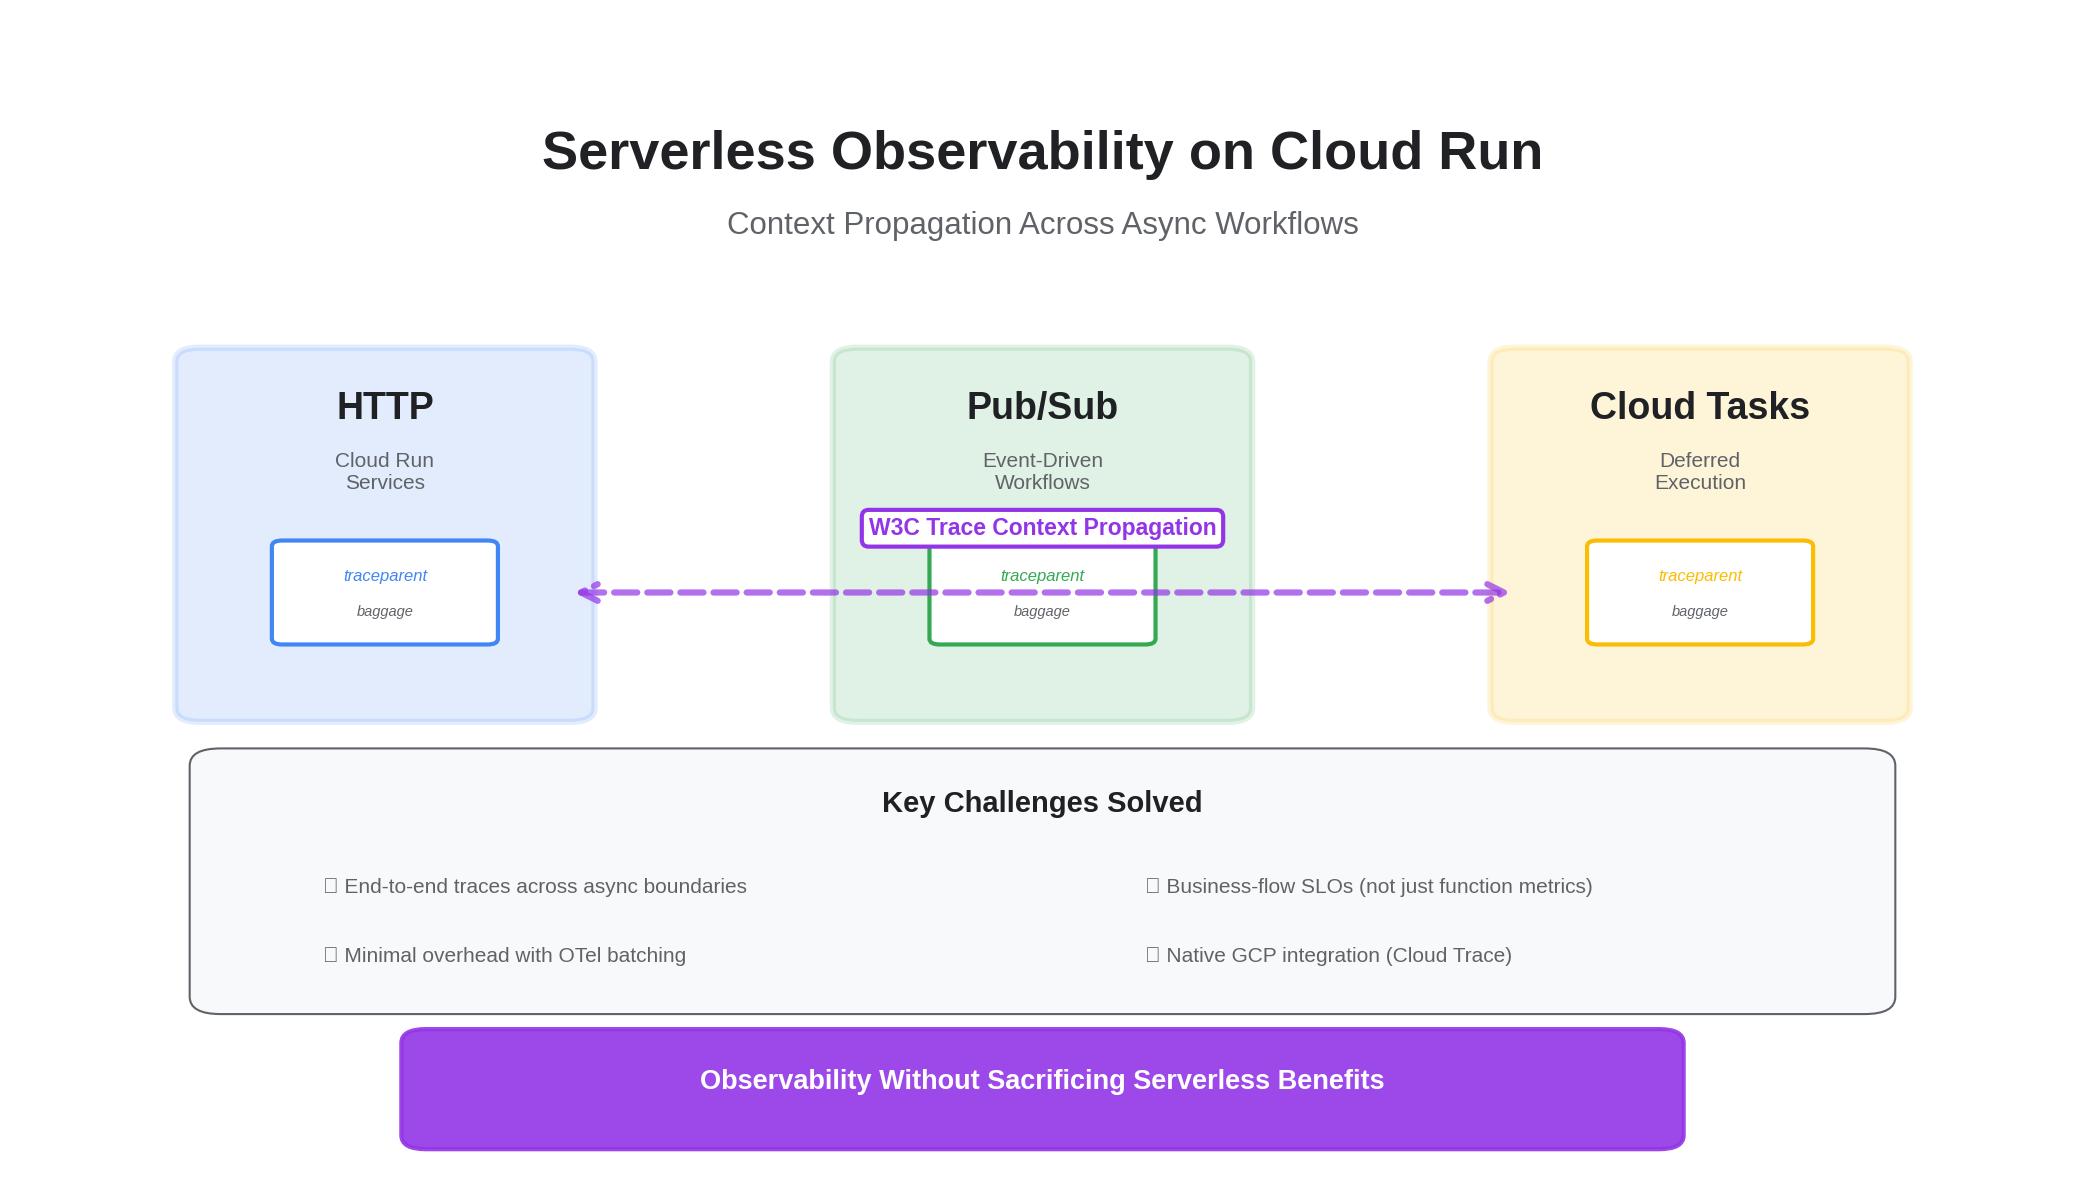Click the icon before End-to-end traces bullet
The height and width of the screenshot is (1185, 2085).
click(x=330, y=885)
